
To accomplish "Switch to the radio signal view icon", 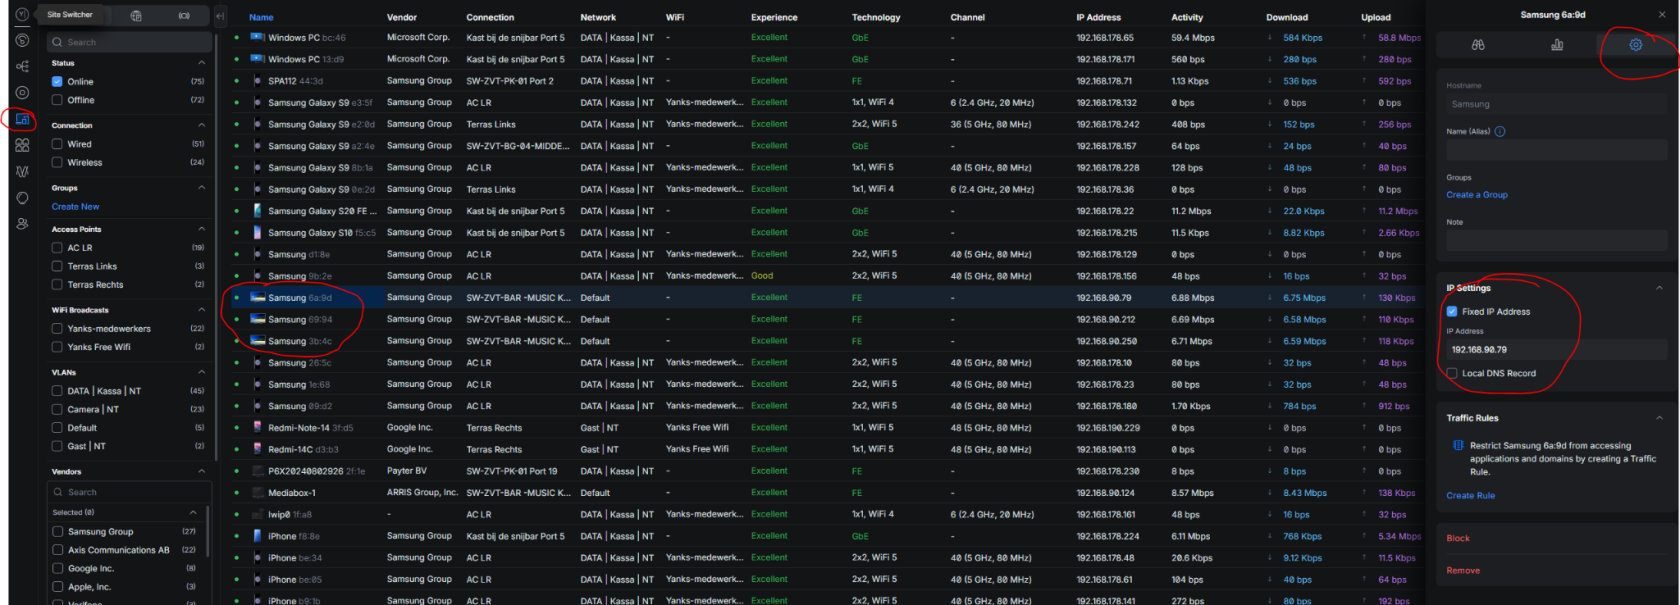I will click(184, 16).
